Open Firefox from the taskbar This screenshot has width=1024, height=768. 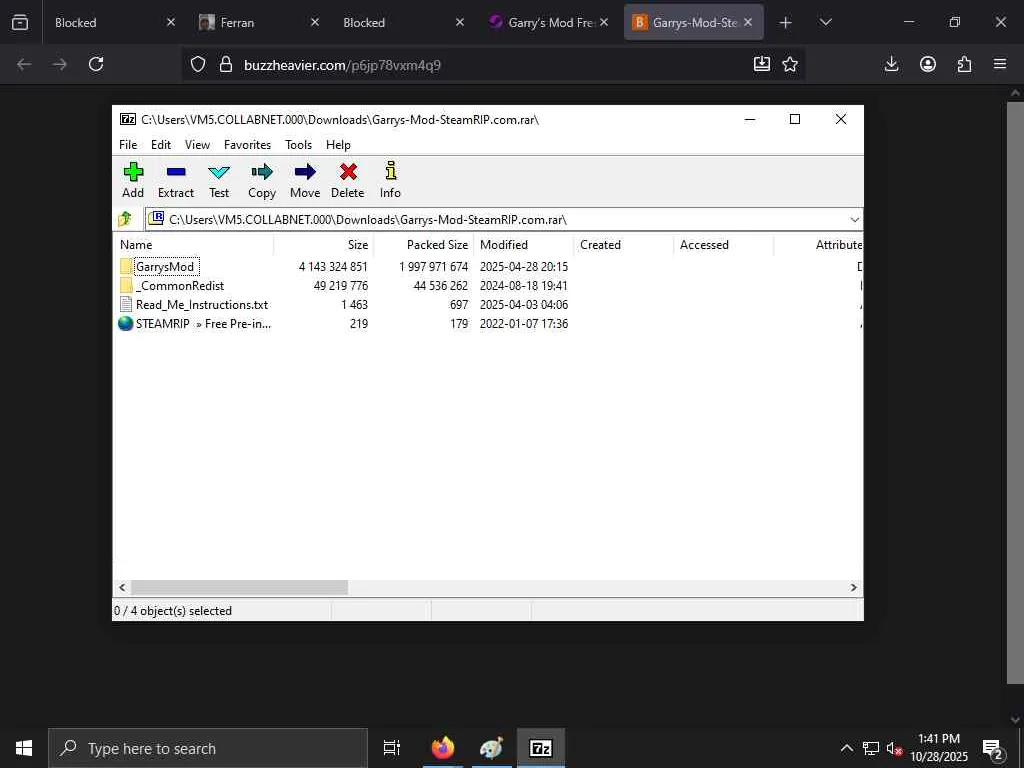pos(443,748)
